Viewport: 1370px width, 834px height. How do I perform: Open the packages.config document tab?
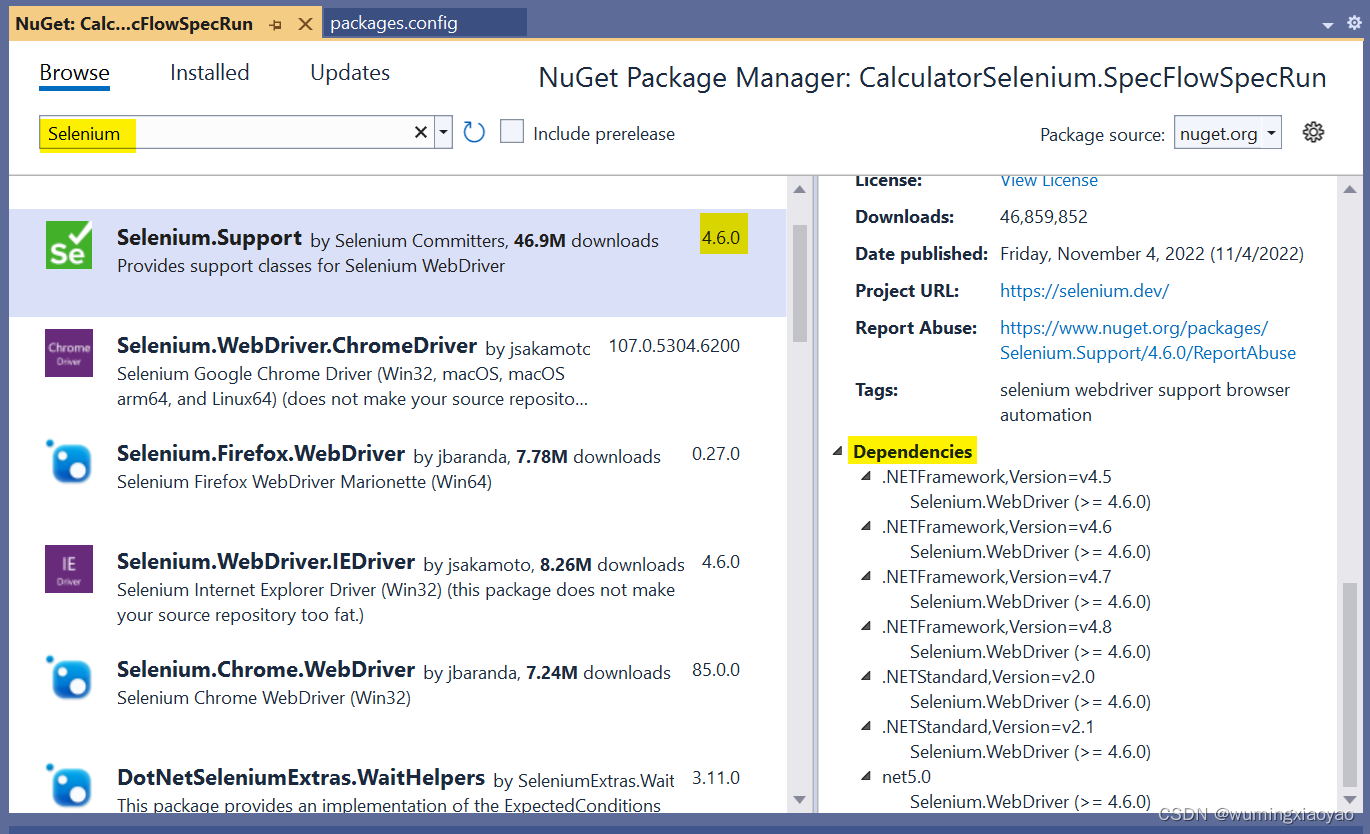point(425,23)
